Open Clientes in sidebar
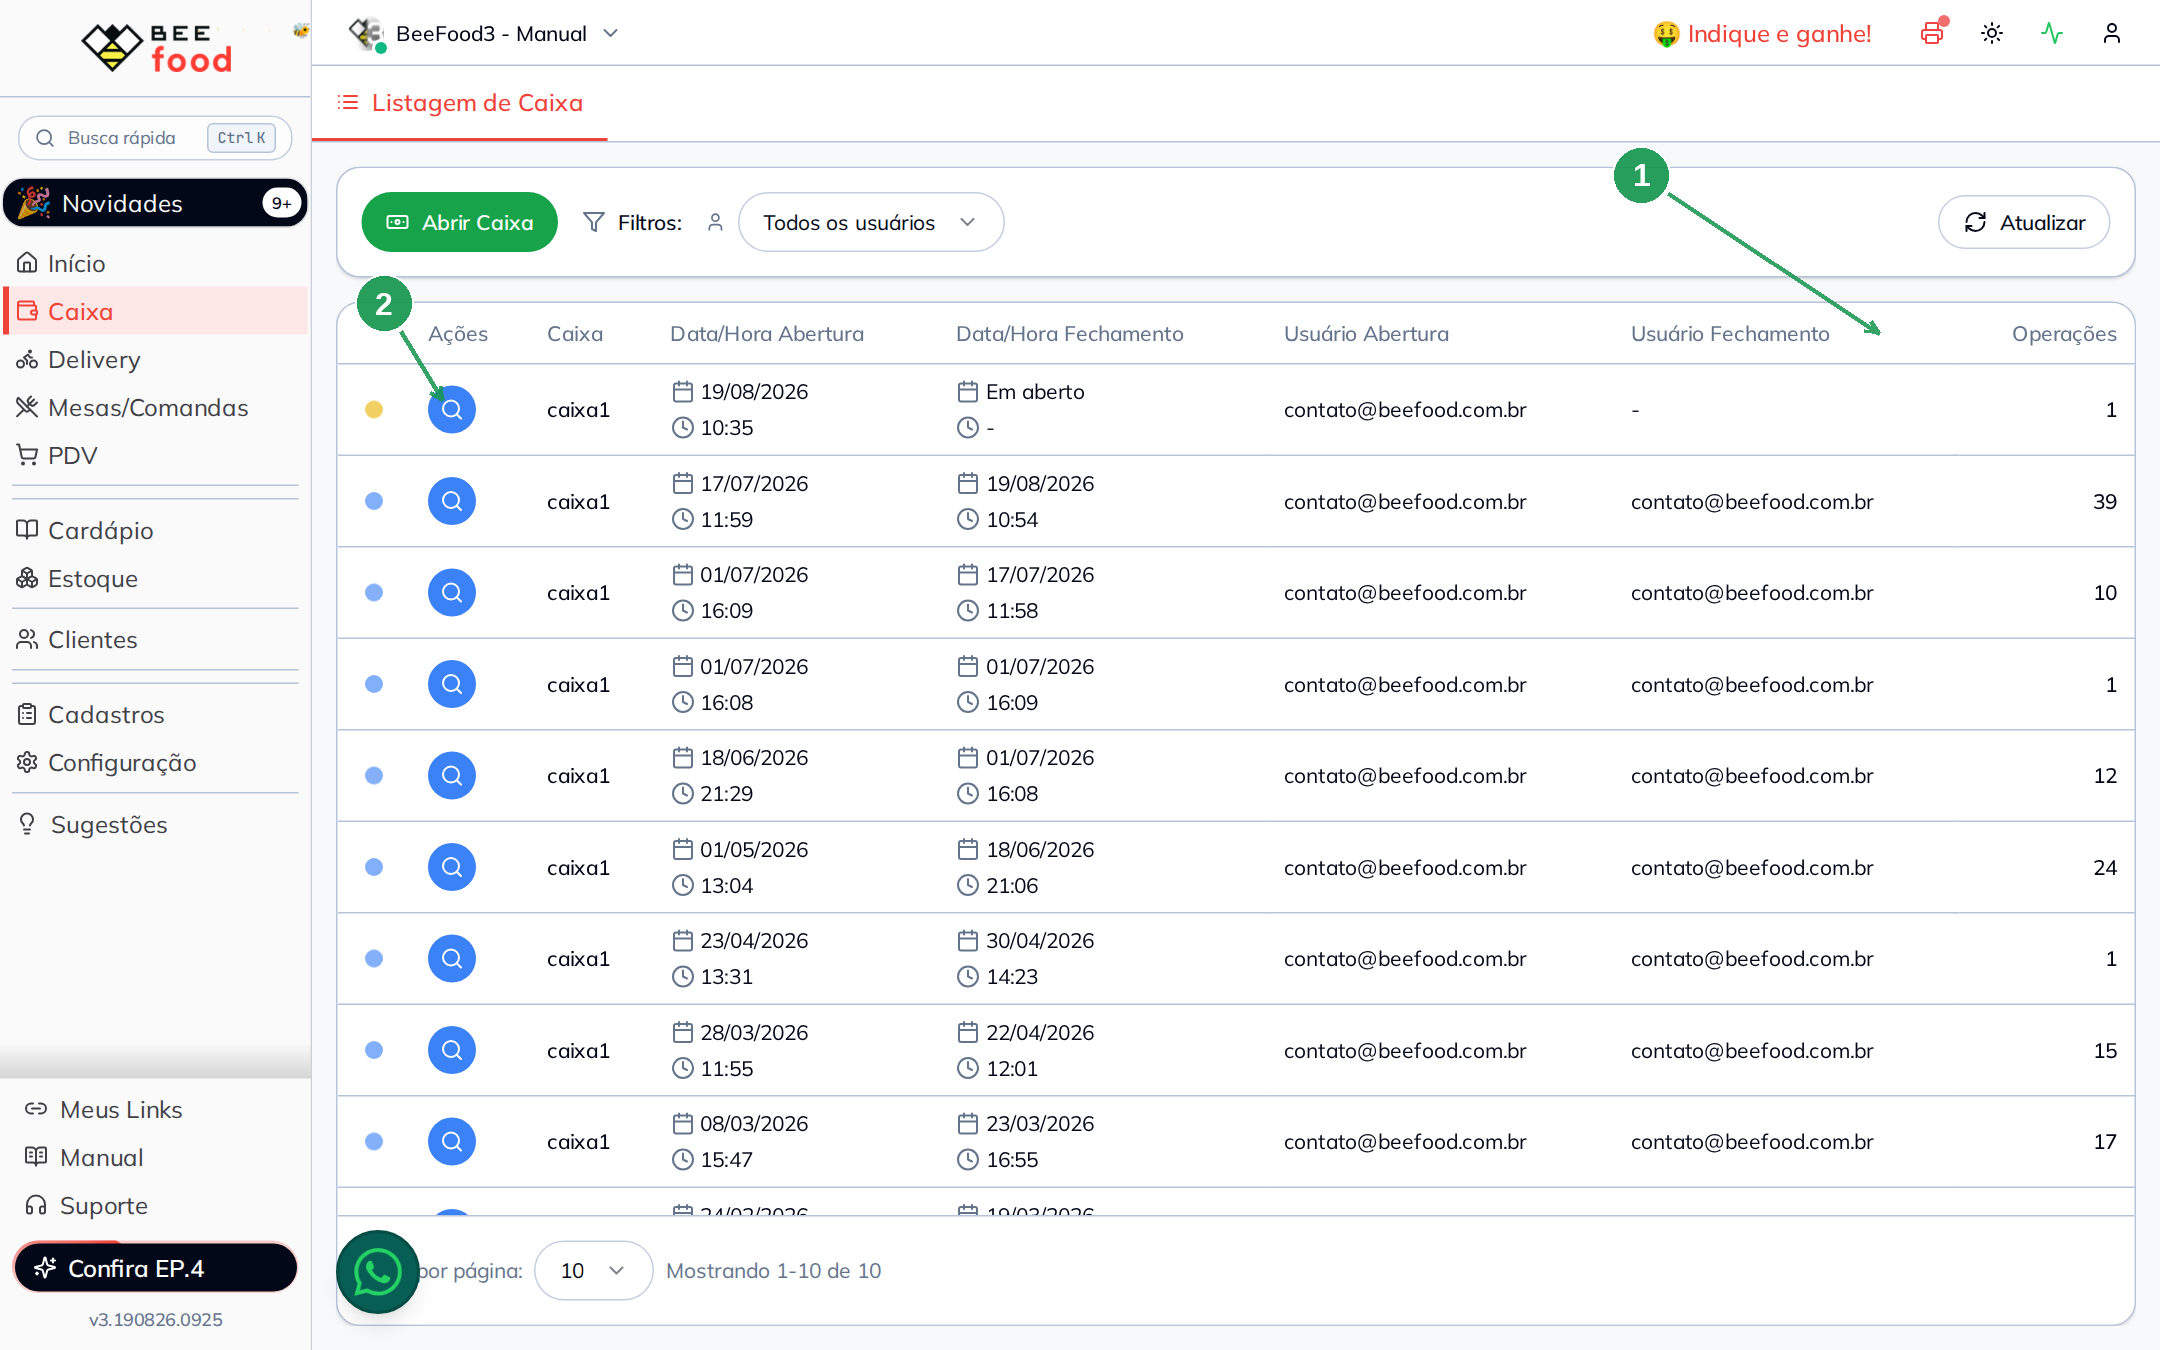 pyautogui.click(x=155, y=639)
